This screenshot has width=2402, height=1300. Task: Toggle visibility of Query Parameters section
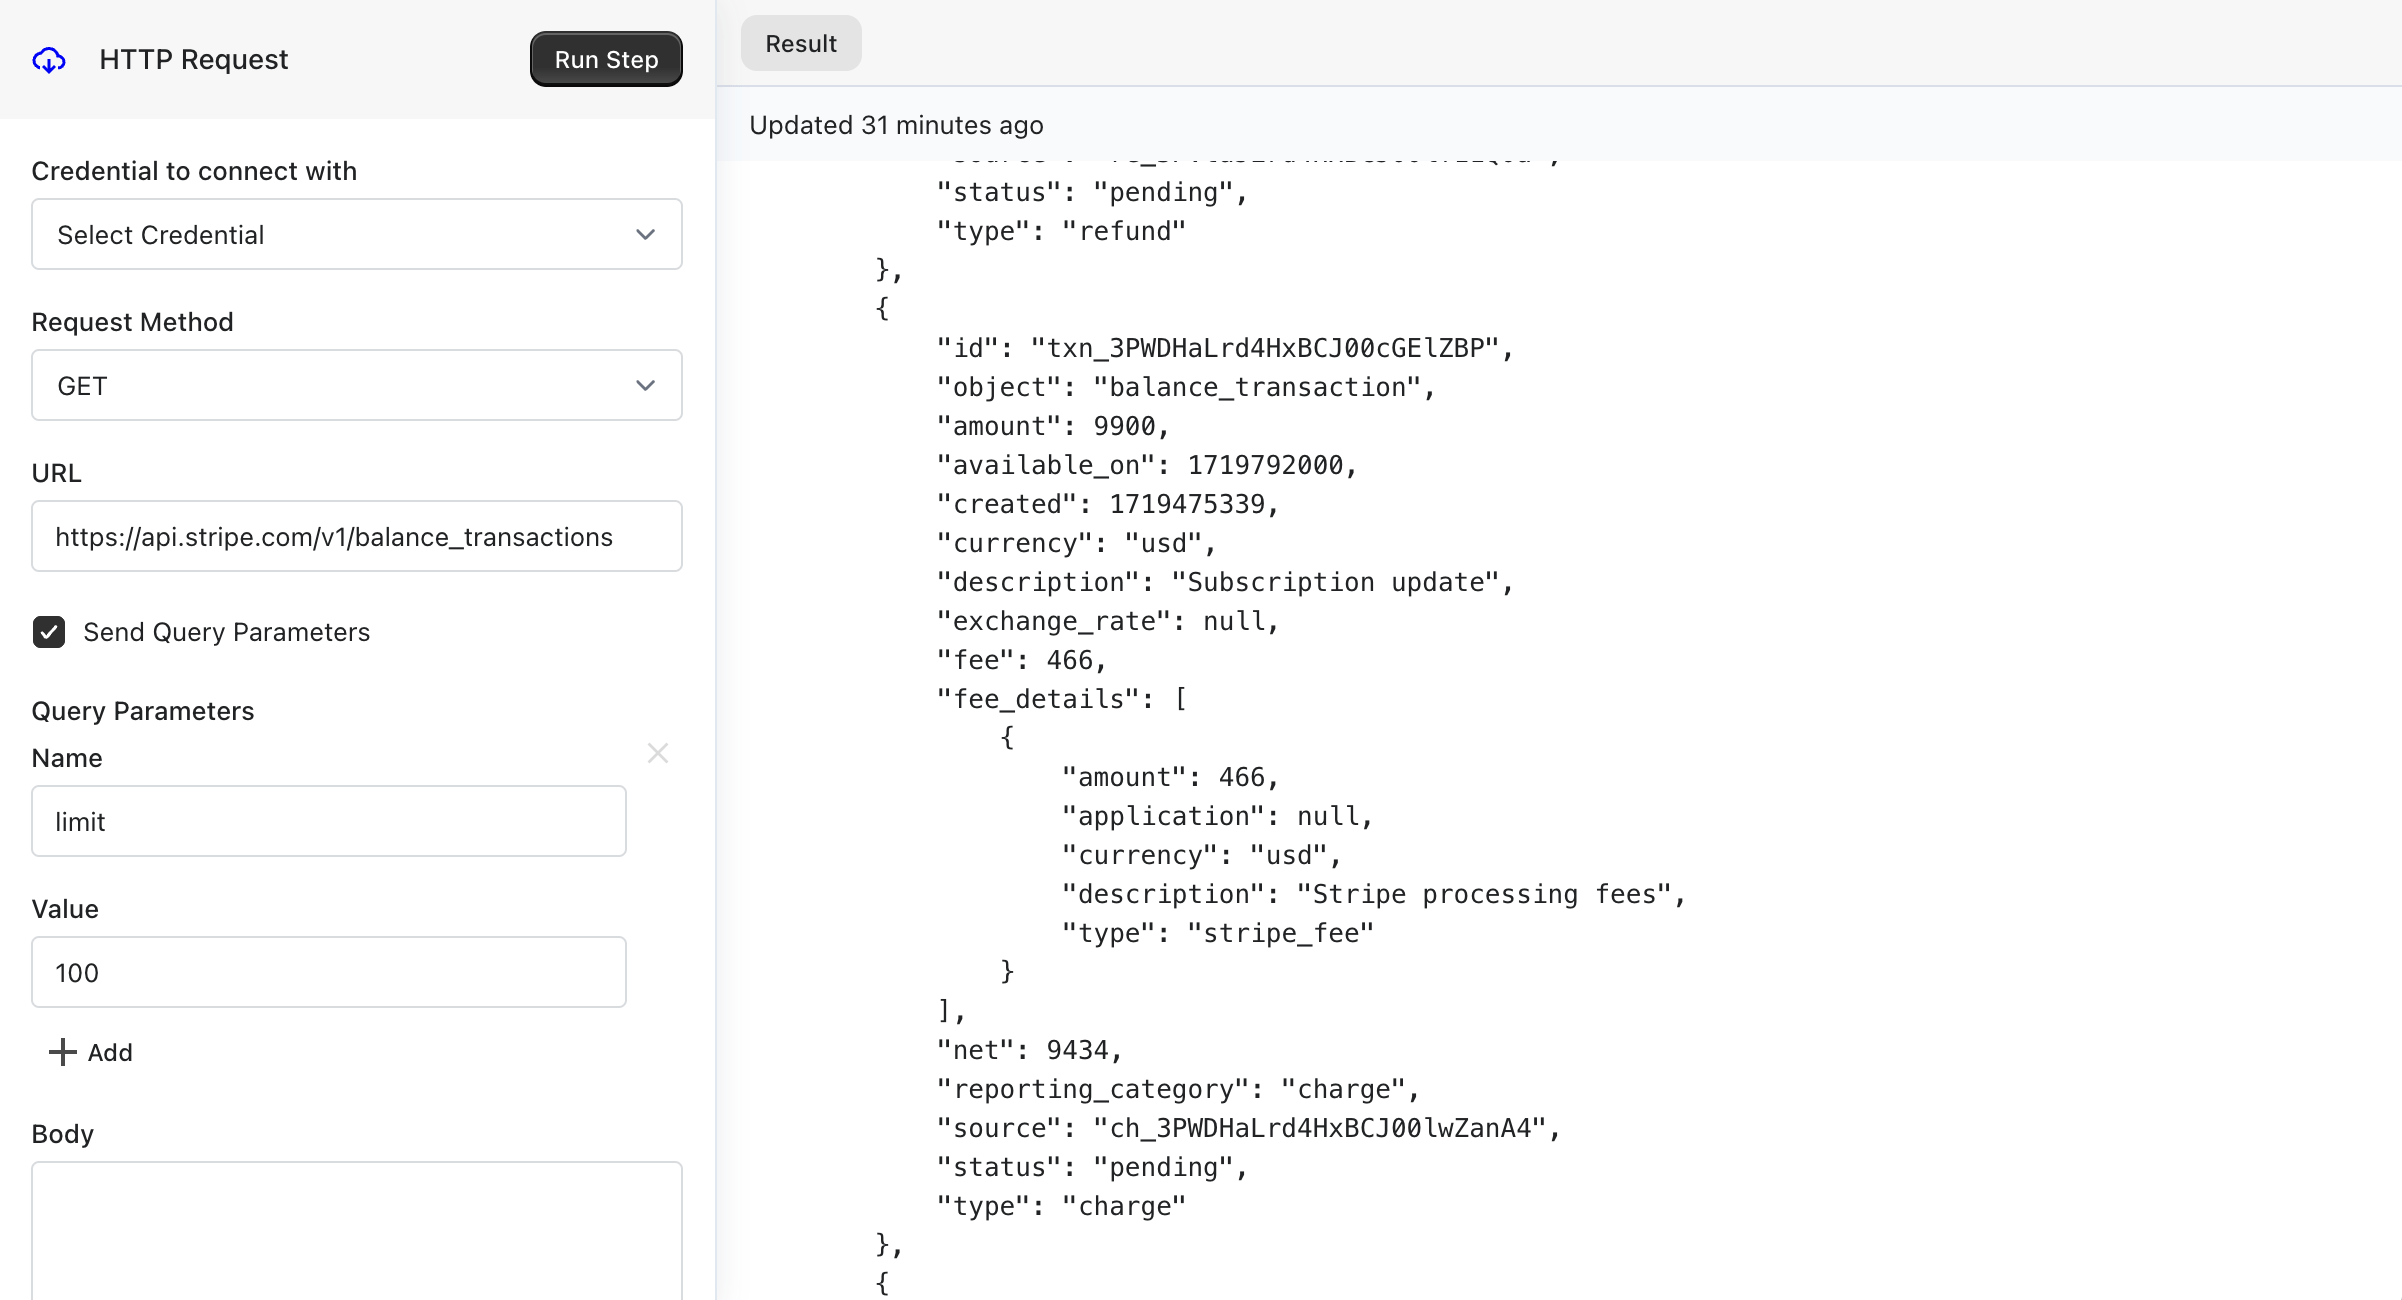[x=48, y=631]
